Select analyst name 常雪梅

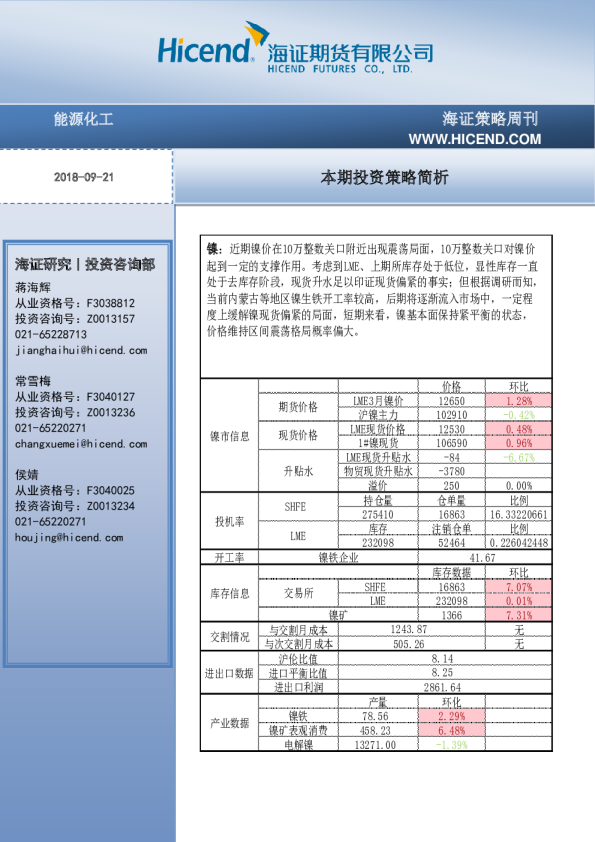[33, 381]
